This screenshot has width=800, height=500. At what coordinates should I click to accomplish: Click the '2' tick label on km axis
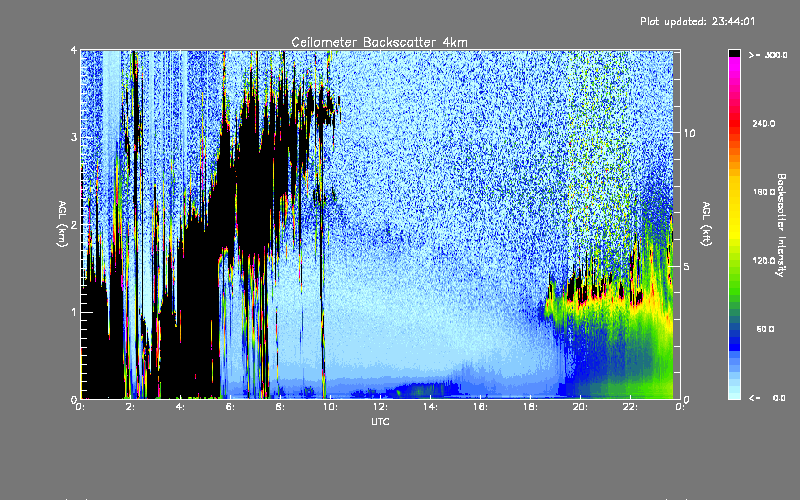74,224
